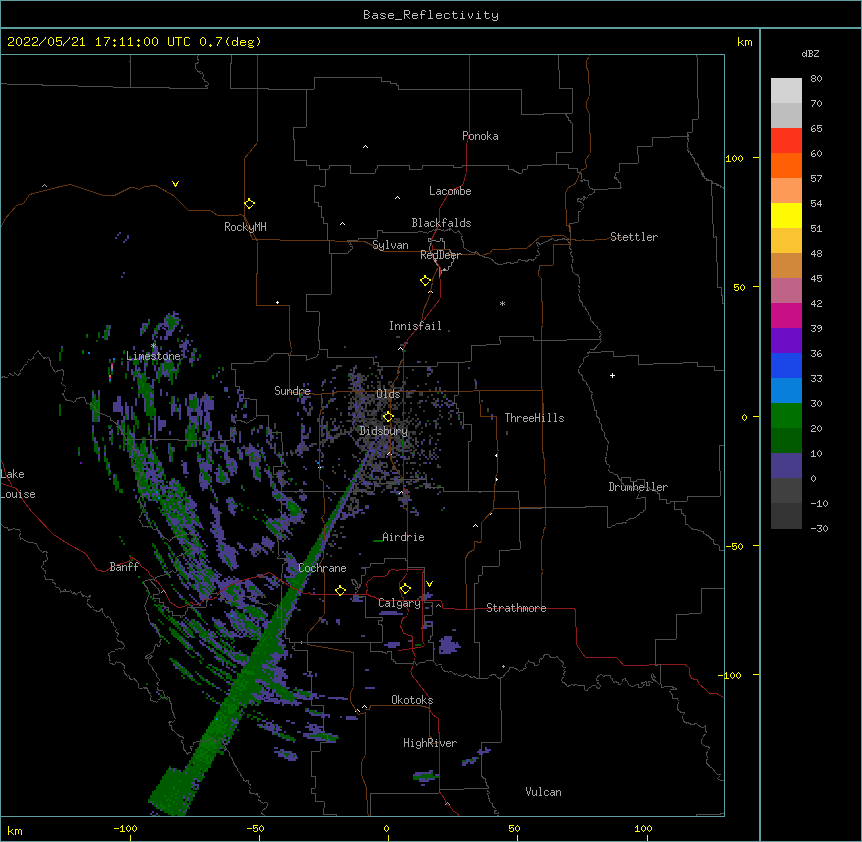Screen dimensions: 862x842
Task: Select the RedDeer label
Action: [x=440, y=255]
